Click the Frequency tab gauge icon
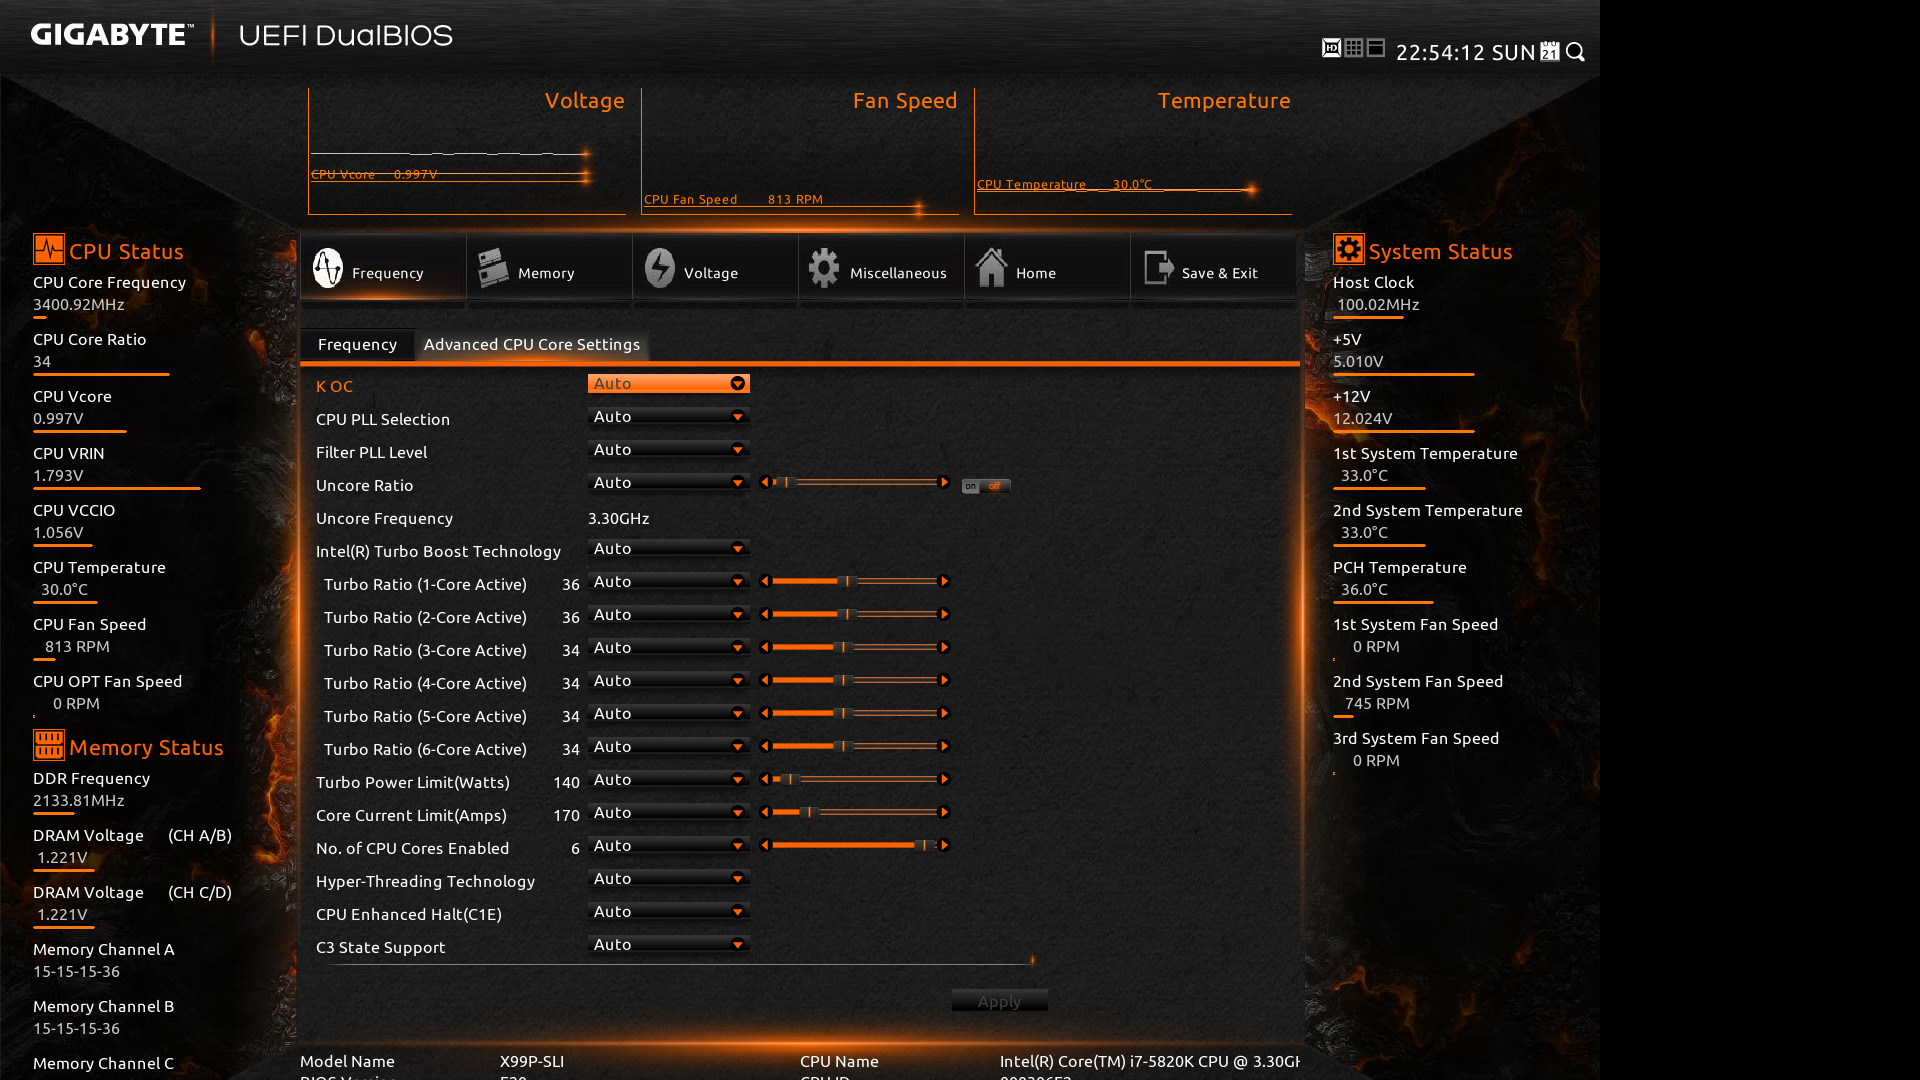The height and width of the screenshot is (1080, 1920). (328, 268)
